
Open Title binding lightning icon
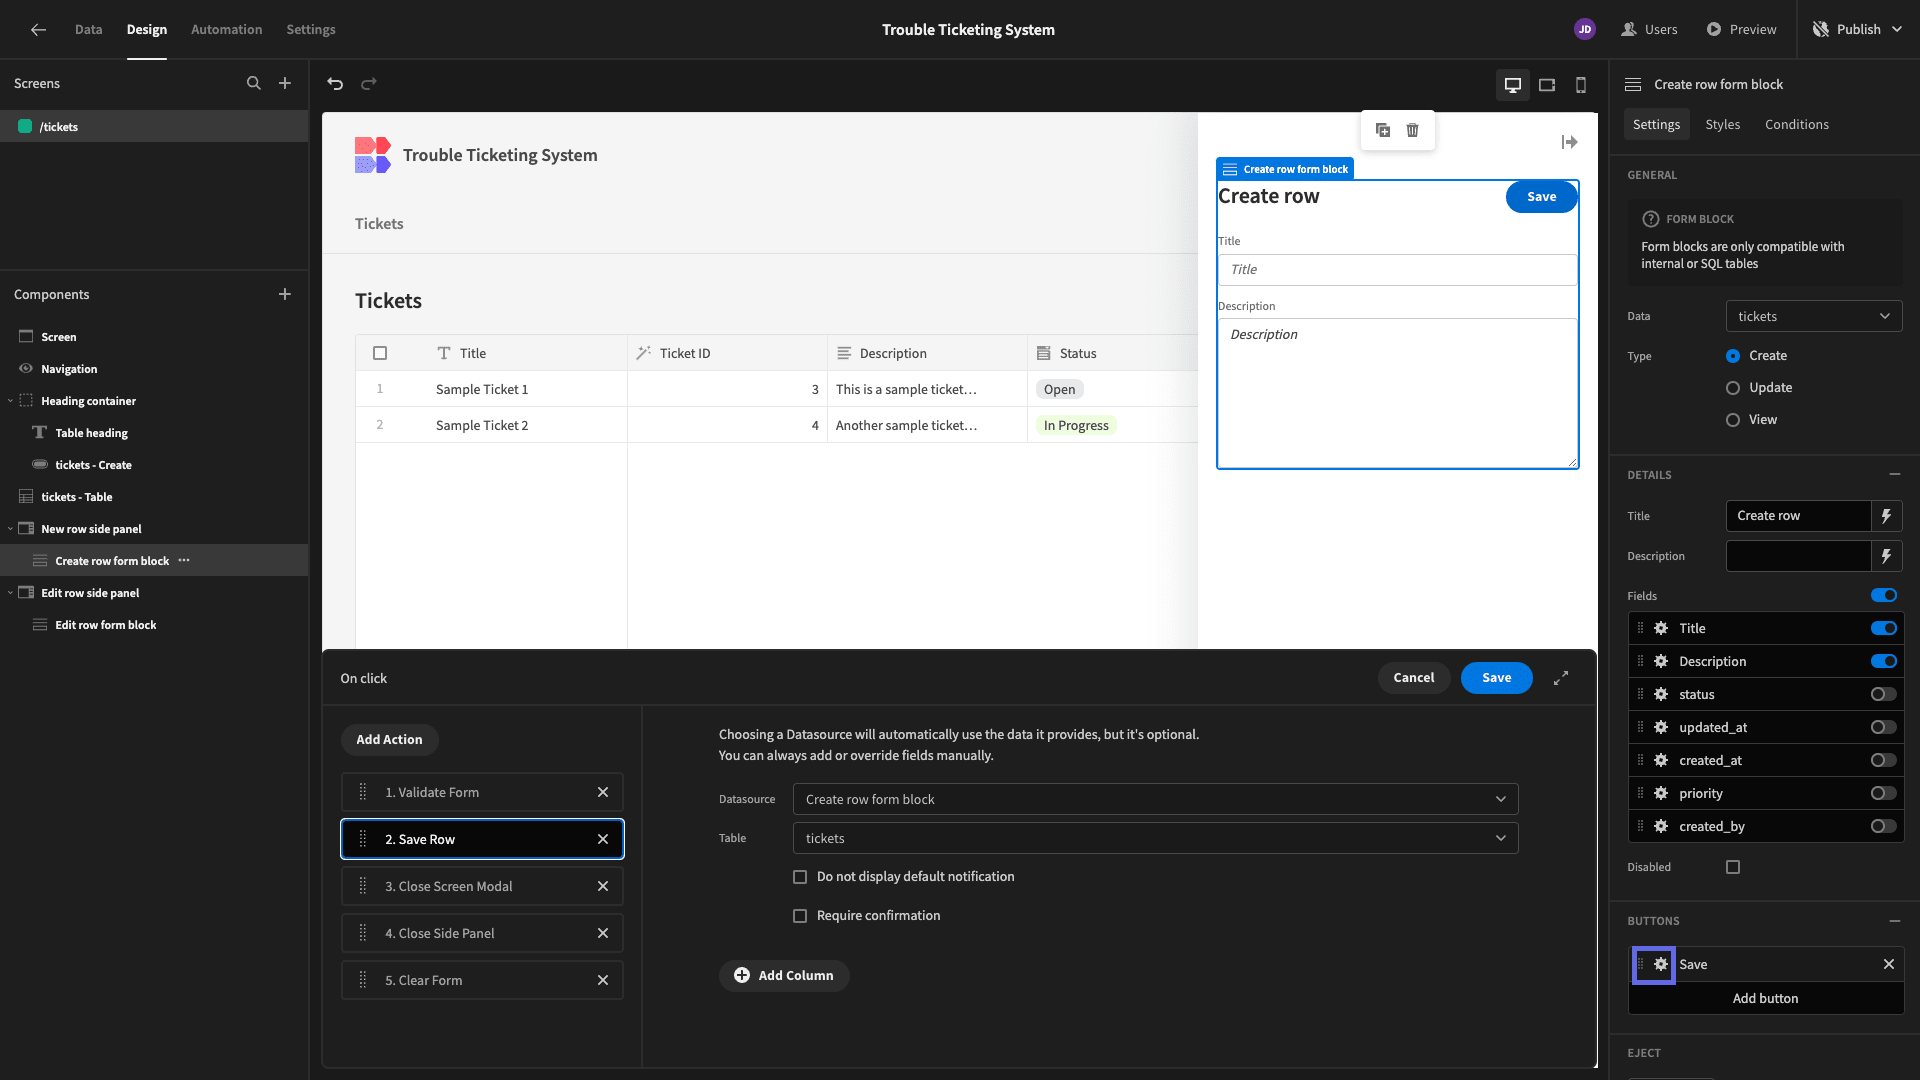(x=1887, y=516)
